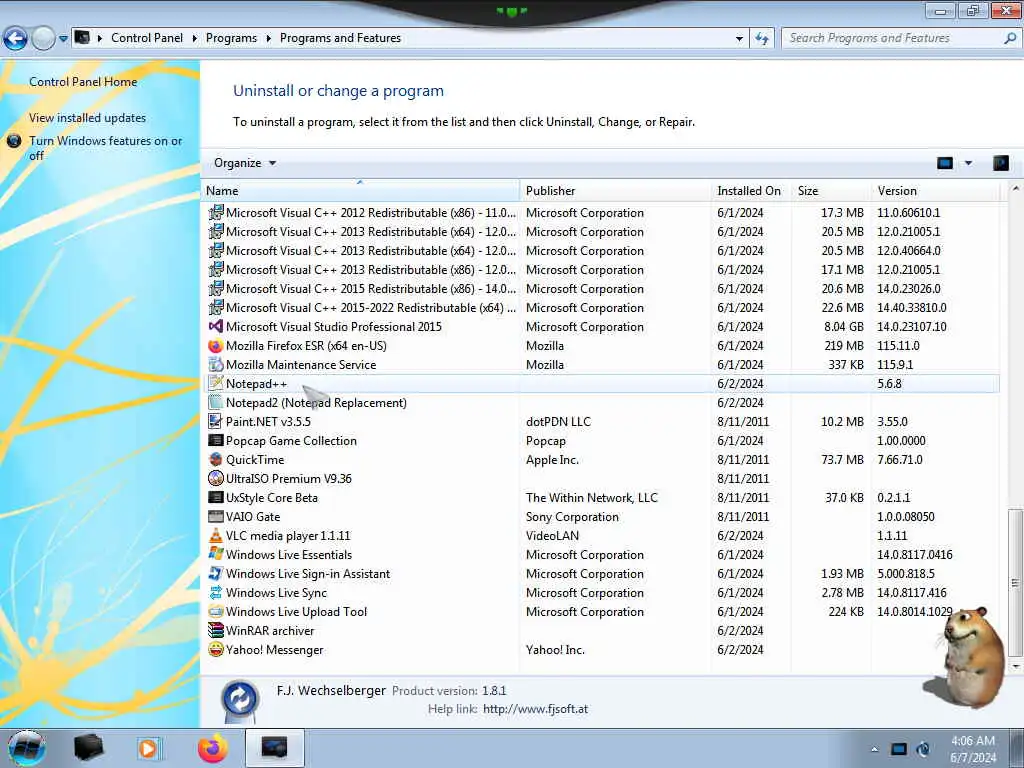Click the Yahoo! Messenger smiley icon
1024x768 pixels.
pyautogui.click(x=216, y=649)
